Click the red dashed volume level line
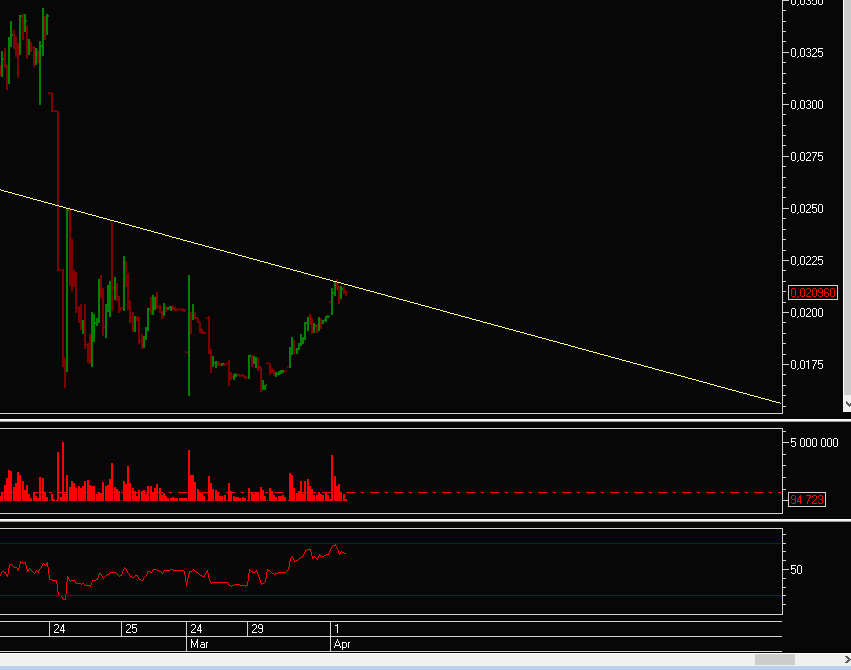The height and width of the screenshot is (670, 851). [x=564, y=493]
